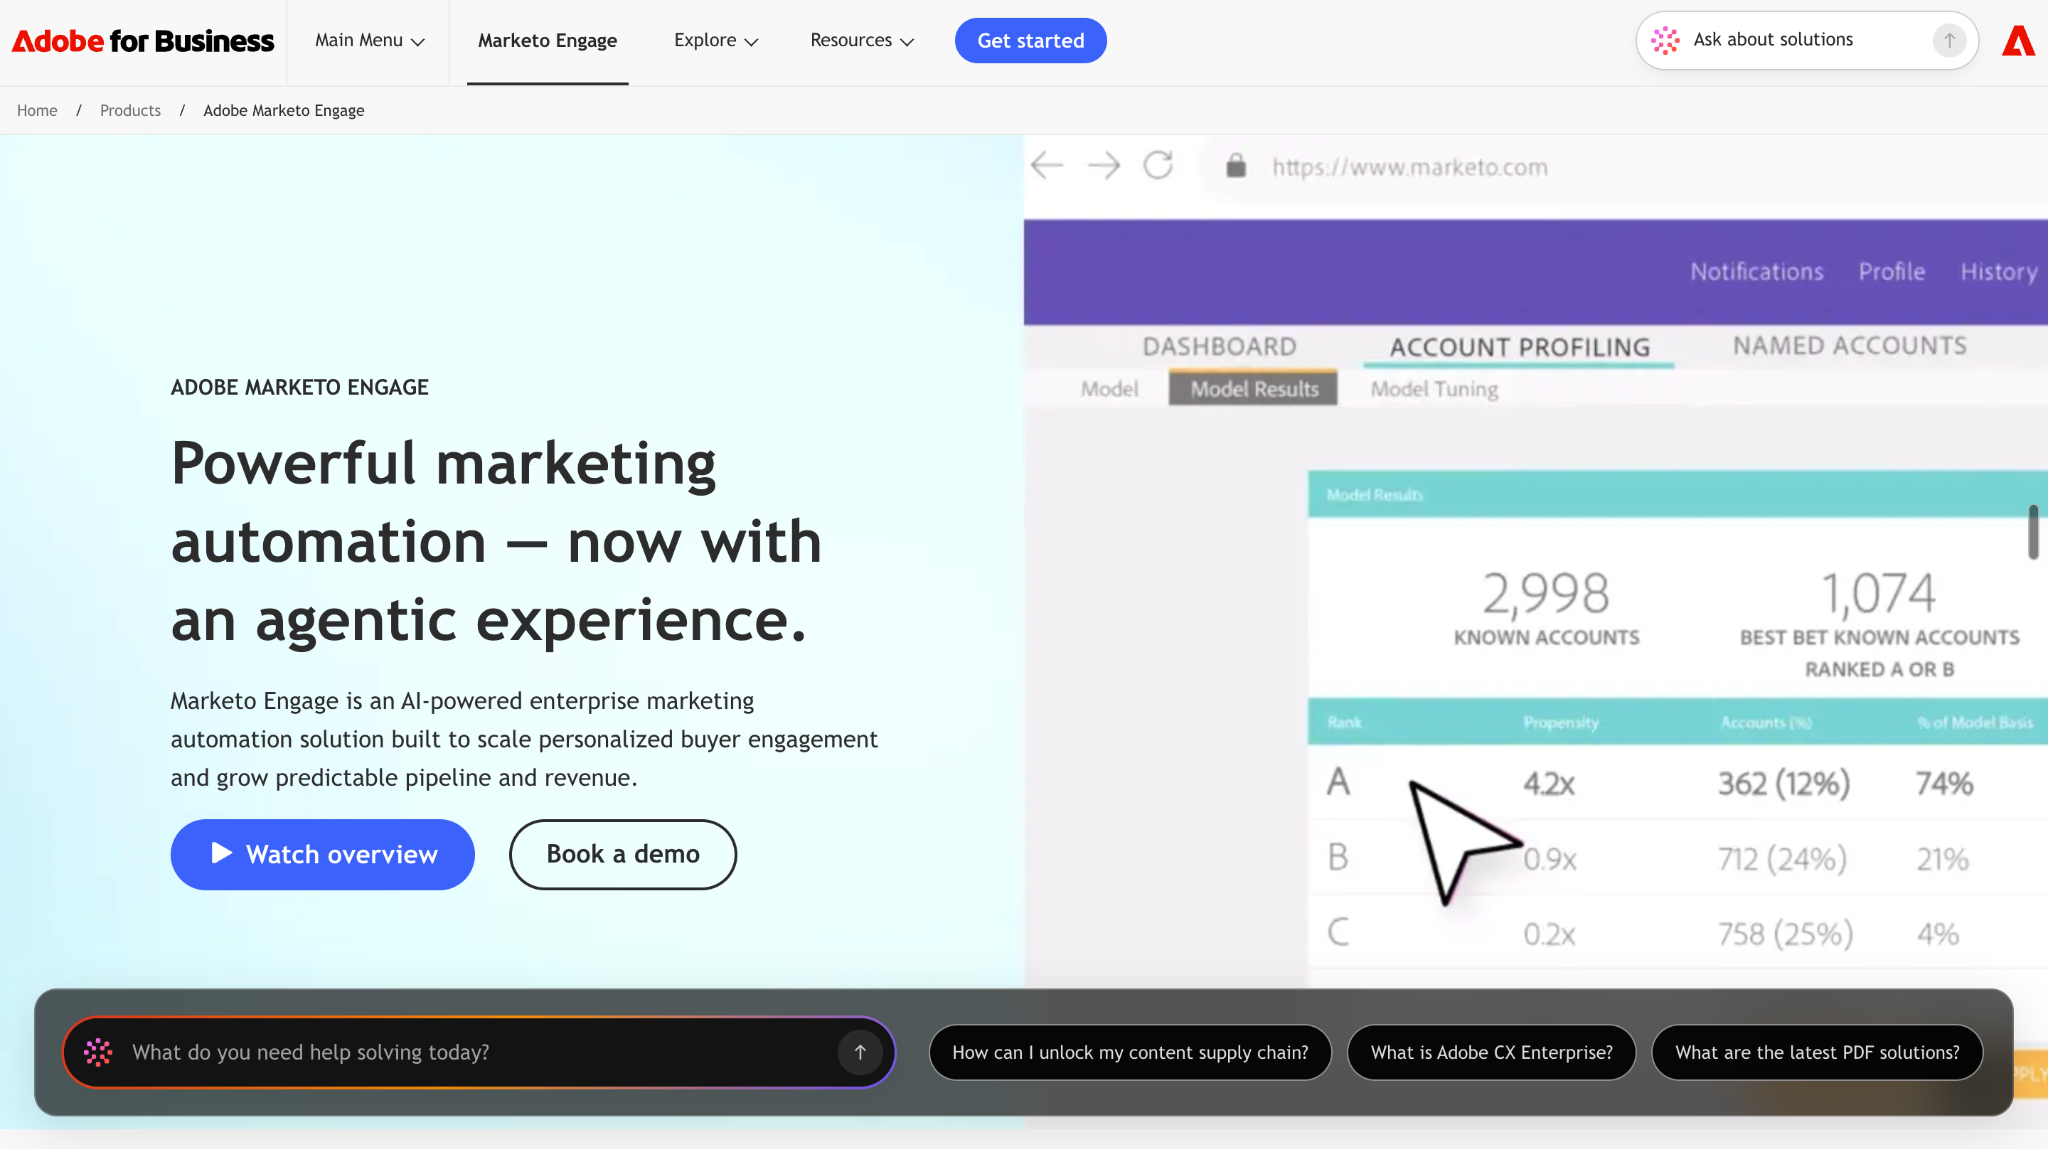2048x1149 pixels.
Task: Select the Marketo Engage tab
Action: pyautogui.click(x=547, y=41)
